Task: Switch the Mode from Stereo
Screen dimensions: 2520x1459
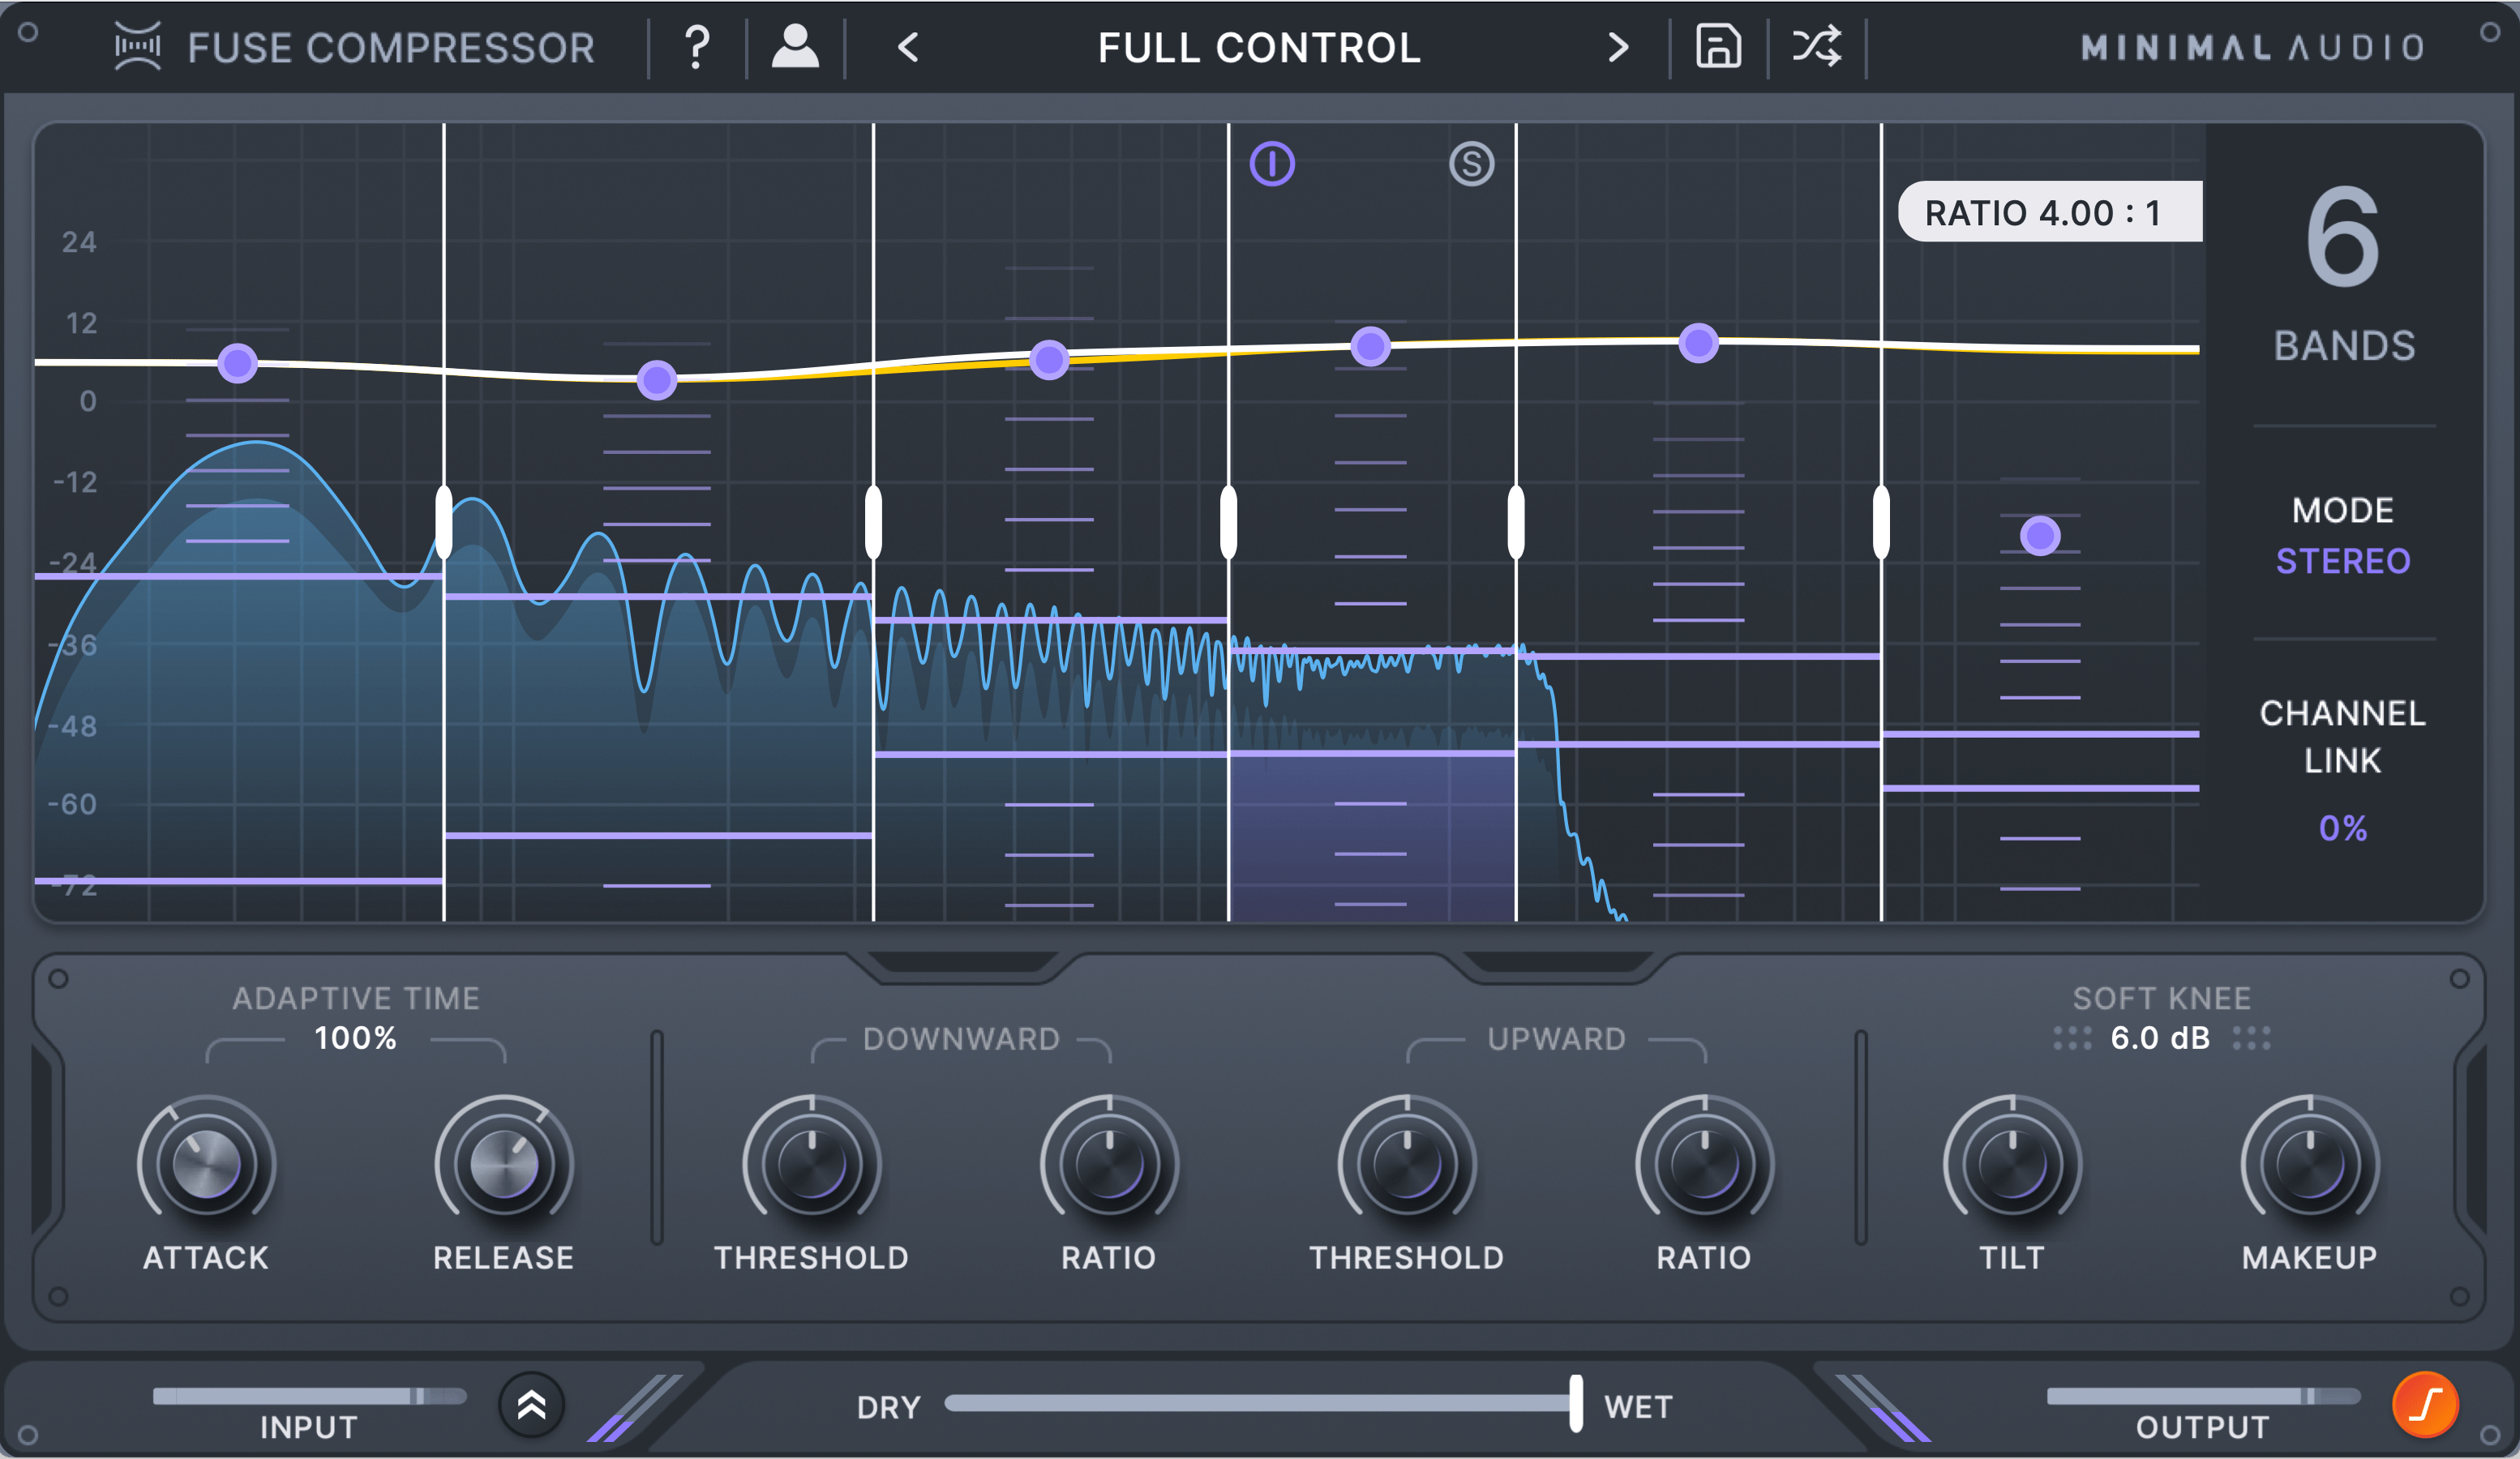Action: point(2343,561)
